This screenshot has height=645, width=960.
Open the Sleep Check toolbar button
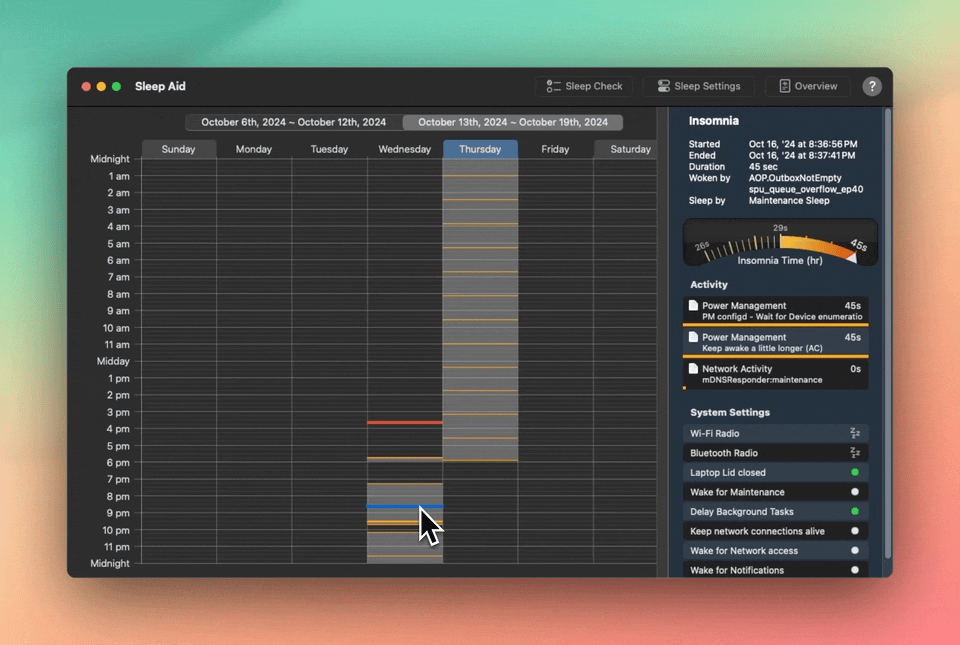[584, 87]
